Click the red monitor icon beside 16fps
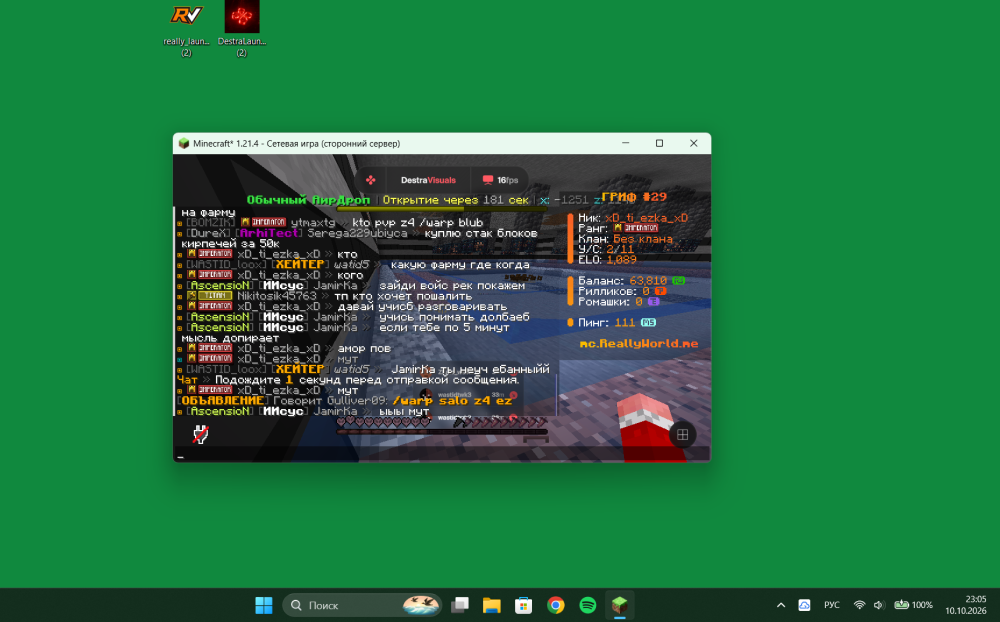1000x622 pixels. tap(488, 180)
